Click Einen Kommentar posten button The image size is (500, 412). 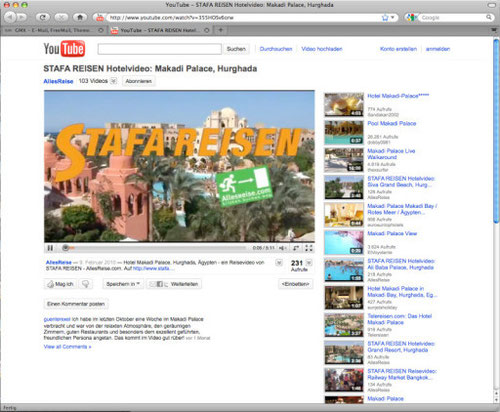point(76,304)
